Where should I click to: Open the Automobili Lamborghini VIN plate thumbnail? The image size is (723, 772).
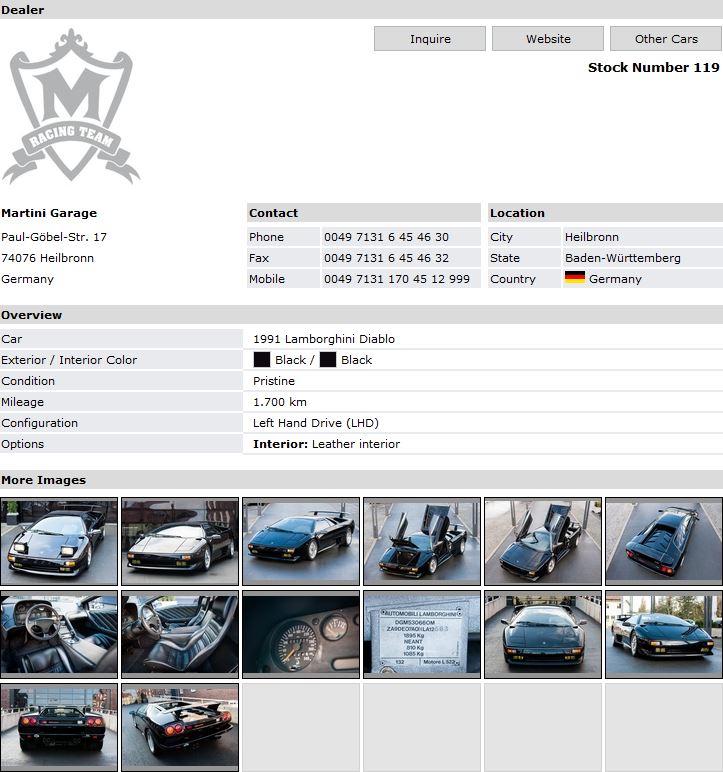tap(422, 634)
